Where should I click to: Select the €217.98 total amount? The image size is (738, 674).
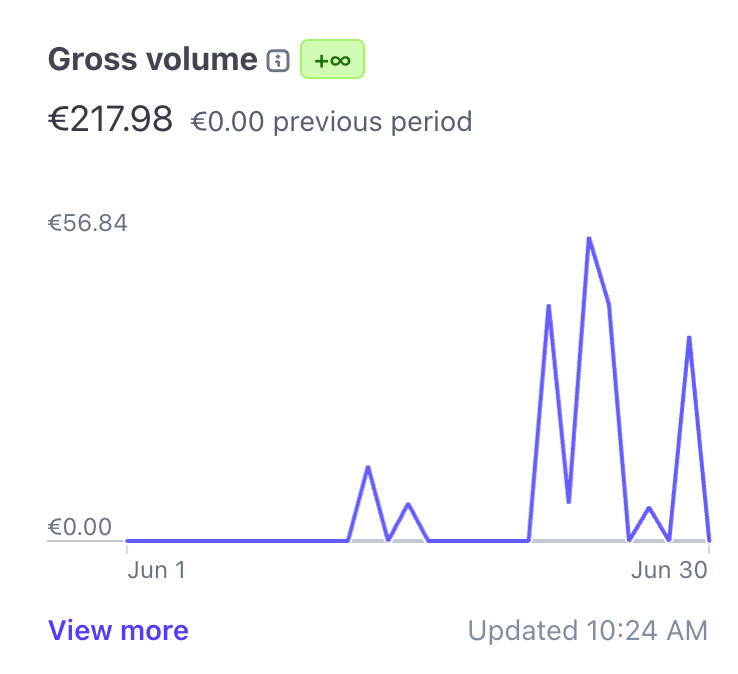pyautogui.click(x=111, y=120)
